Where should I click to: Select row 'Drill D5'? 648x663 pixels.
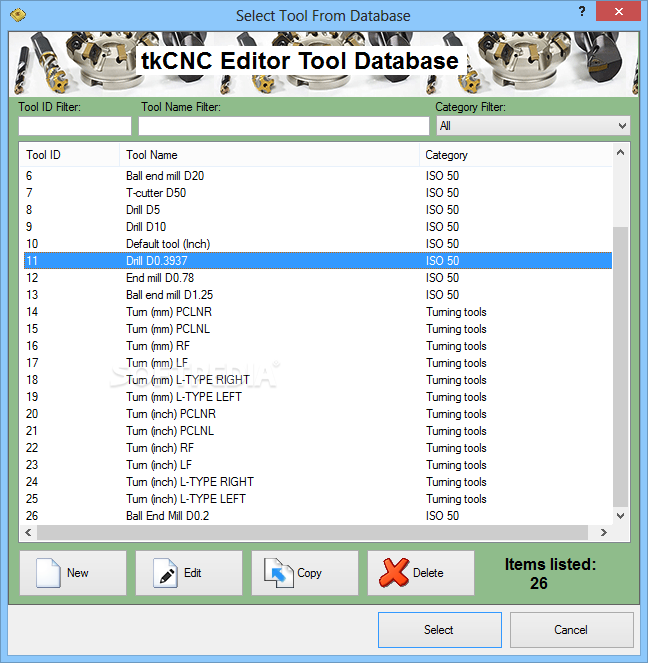click(318, 210)
